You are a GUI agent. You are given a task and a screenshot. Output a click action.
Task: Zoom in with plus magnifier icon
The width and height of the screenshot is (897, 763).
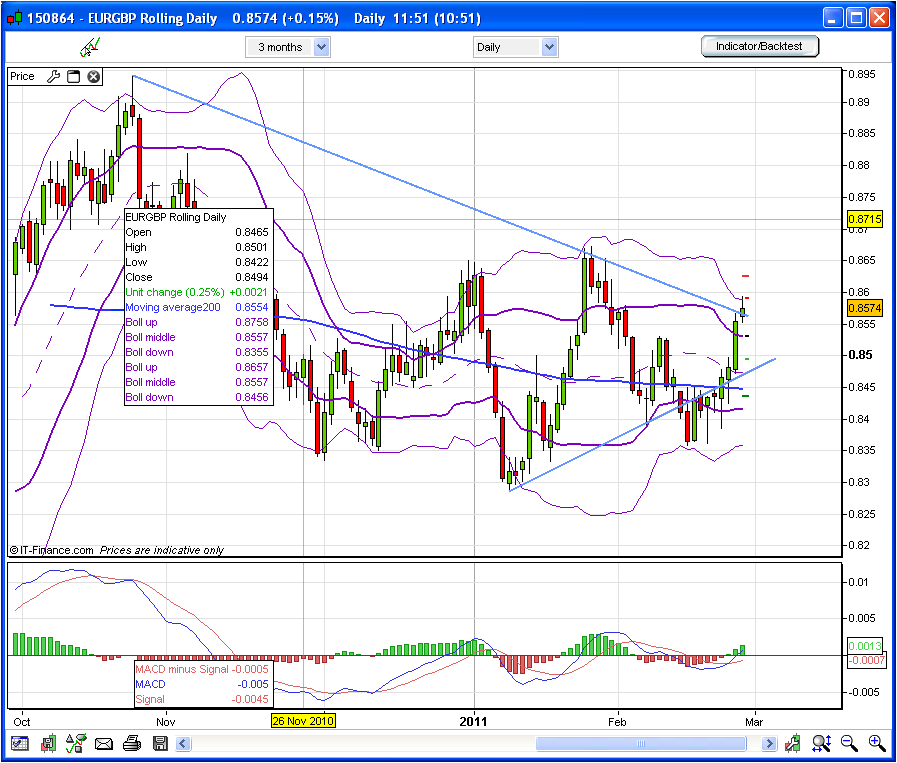coord(877,744)
